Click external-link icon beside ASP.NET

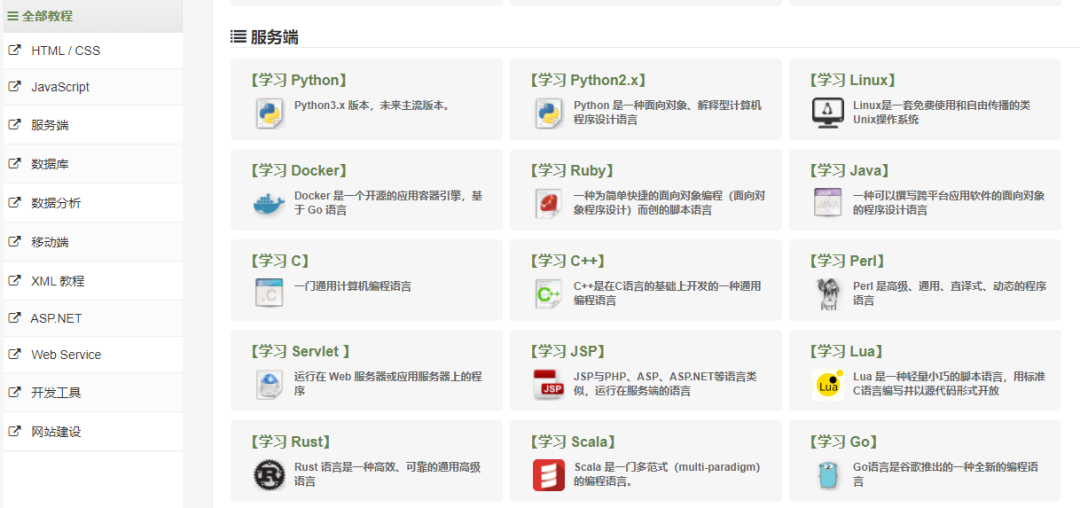pos(14,318)
